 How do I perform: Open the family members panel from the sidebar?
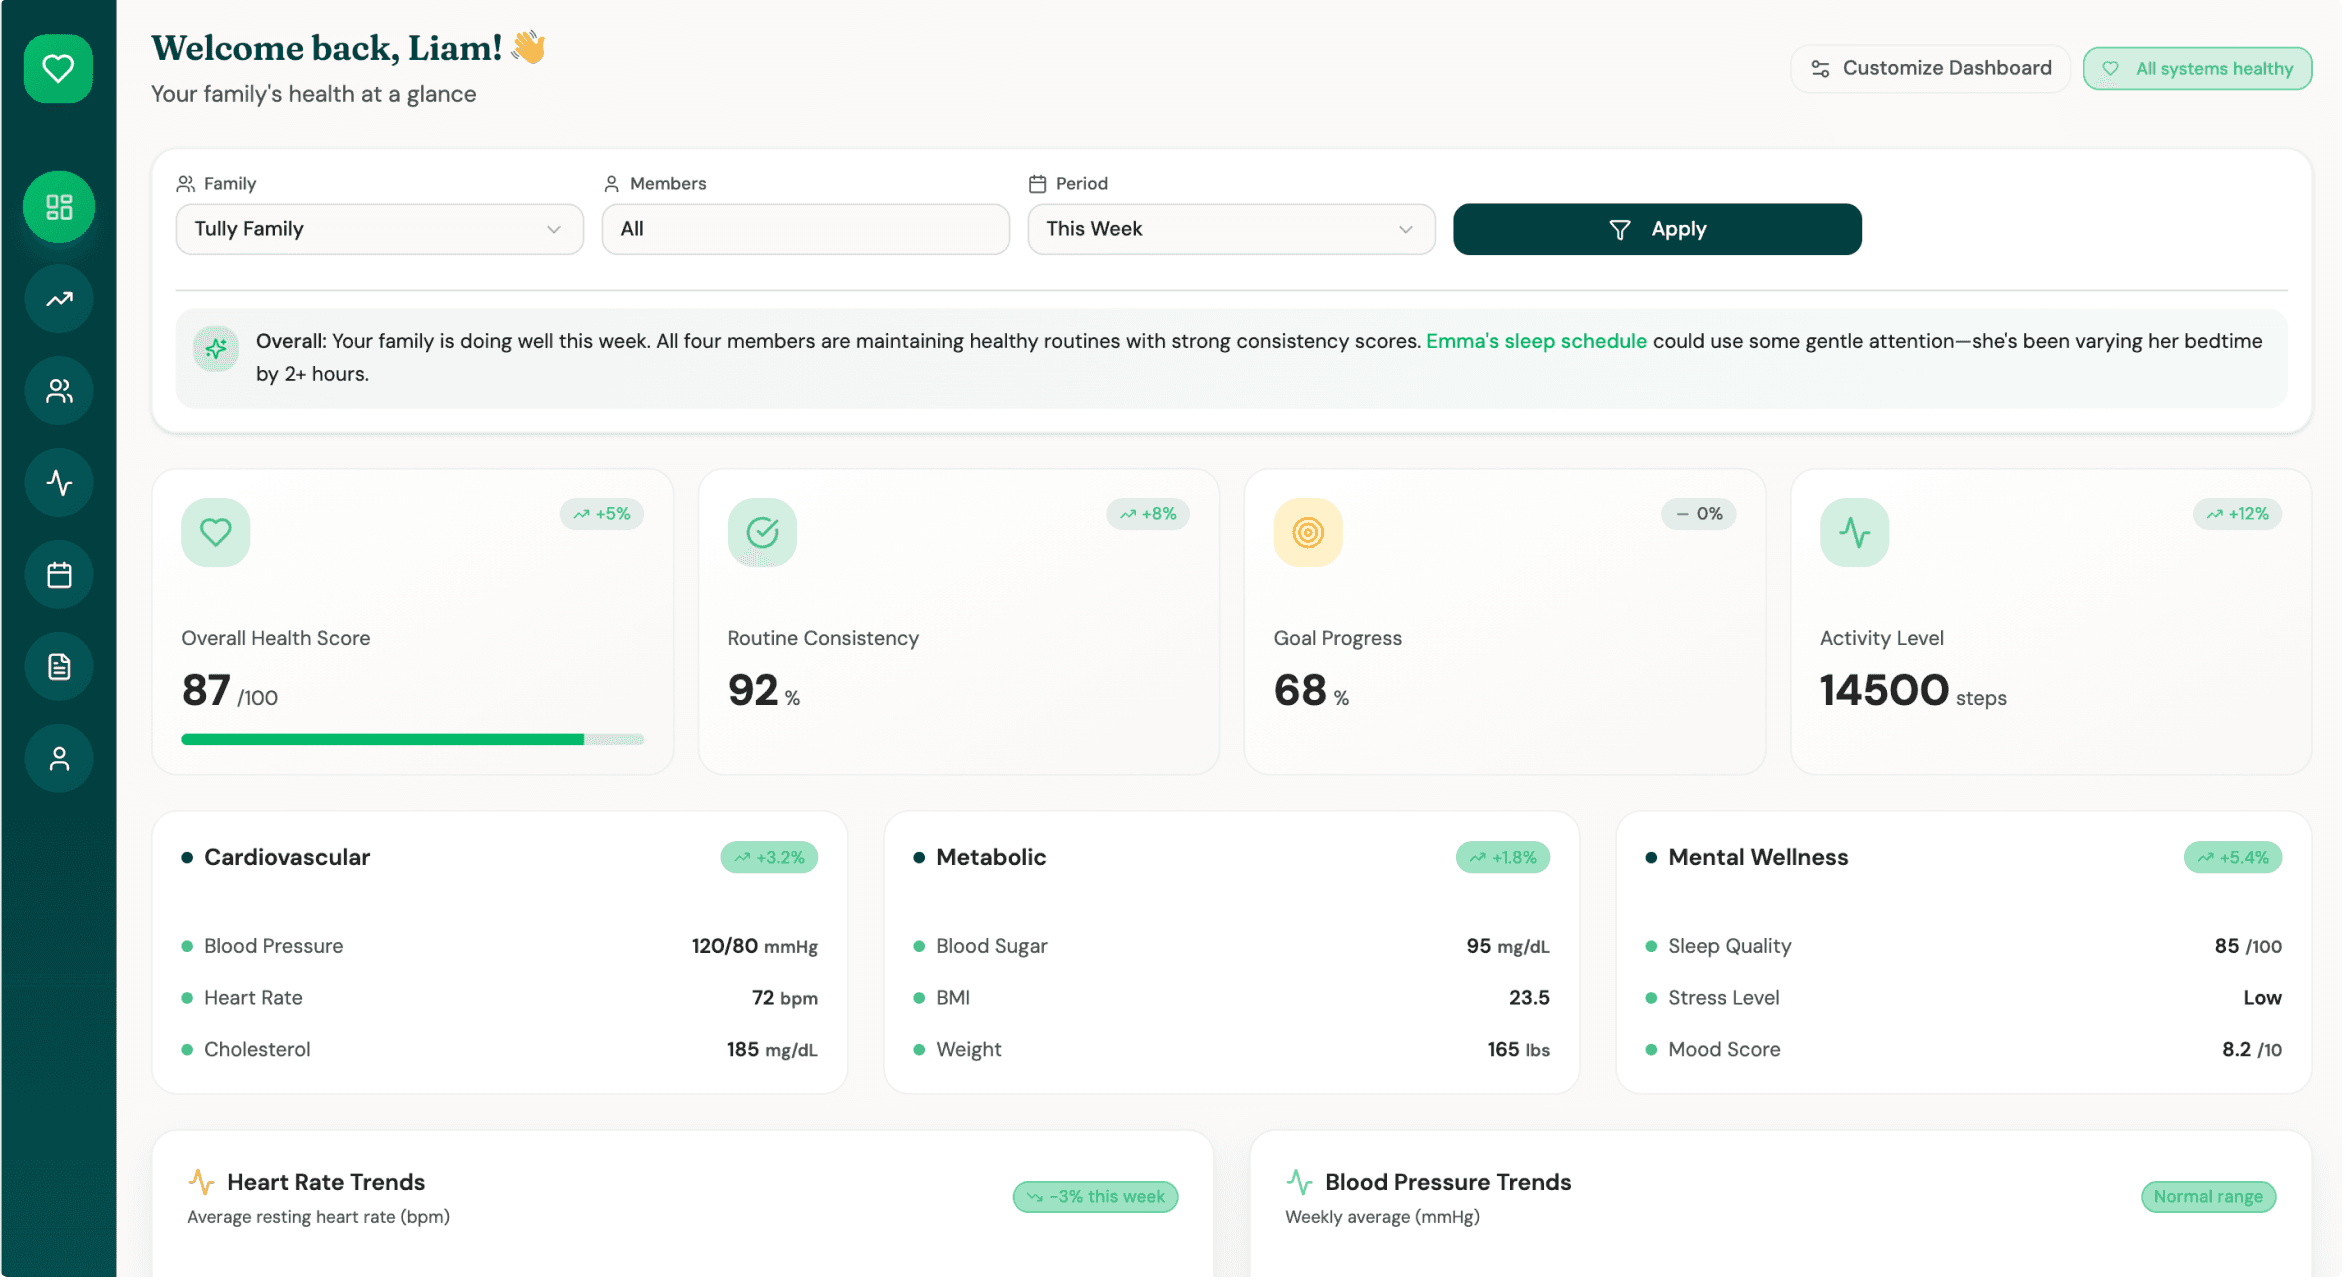[58, 390]
